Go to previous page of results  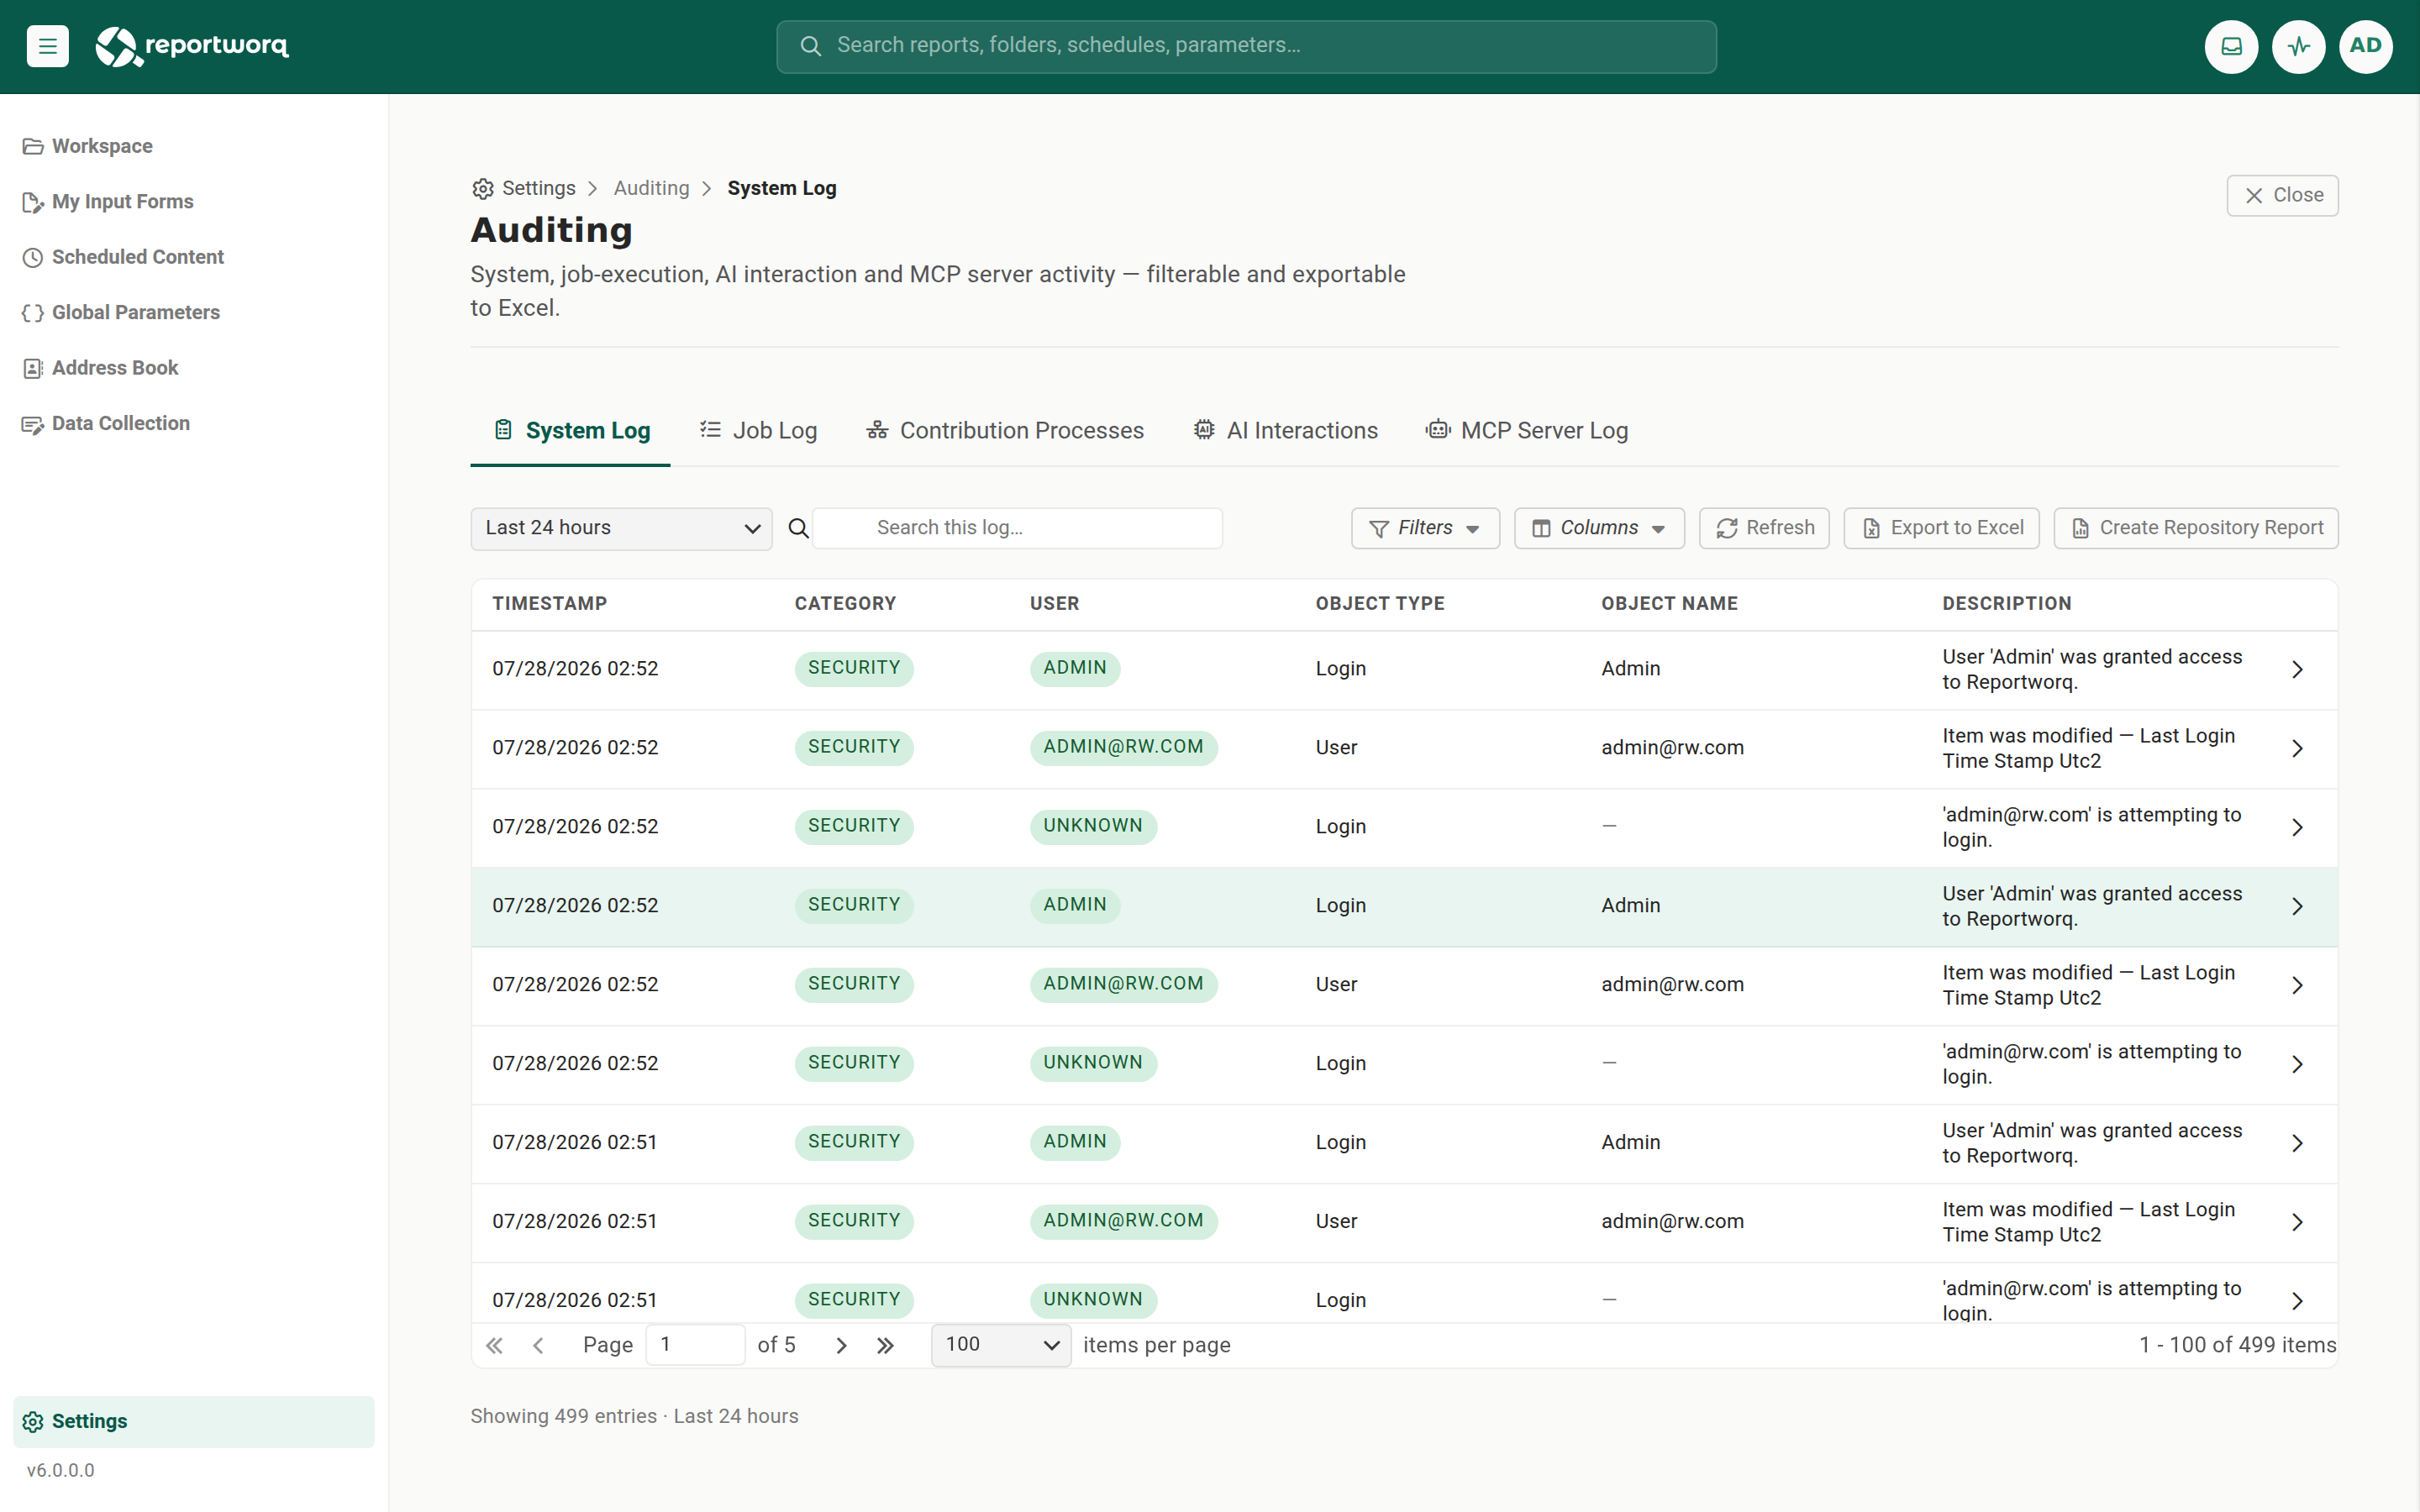tap(538, 1345)
